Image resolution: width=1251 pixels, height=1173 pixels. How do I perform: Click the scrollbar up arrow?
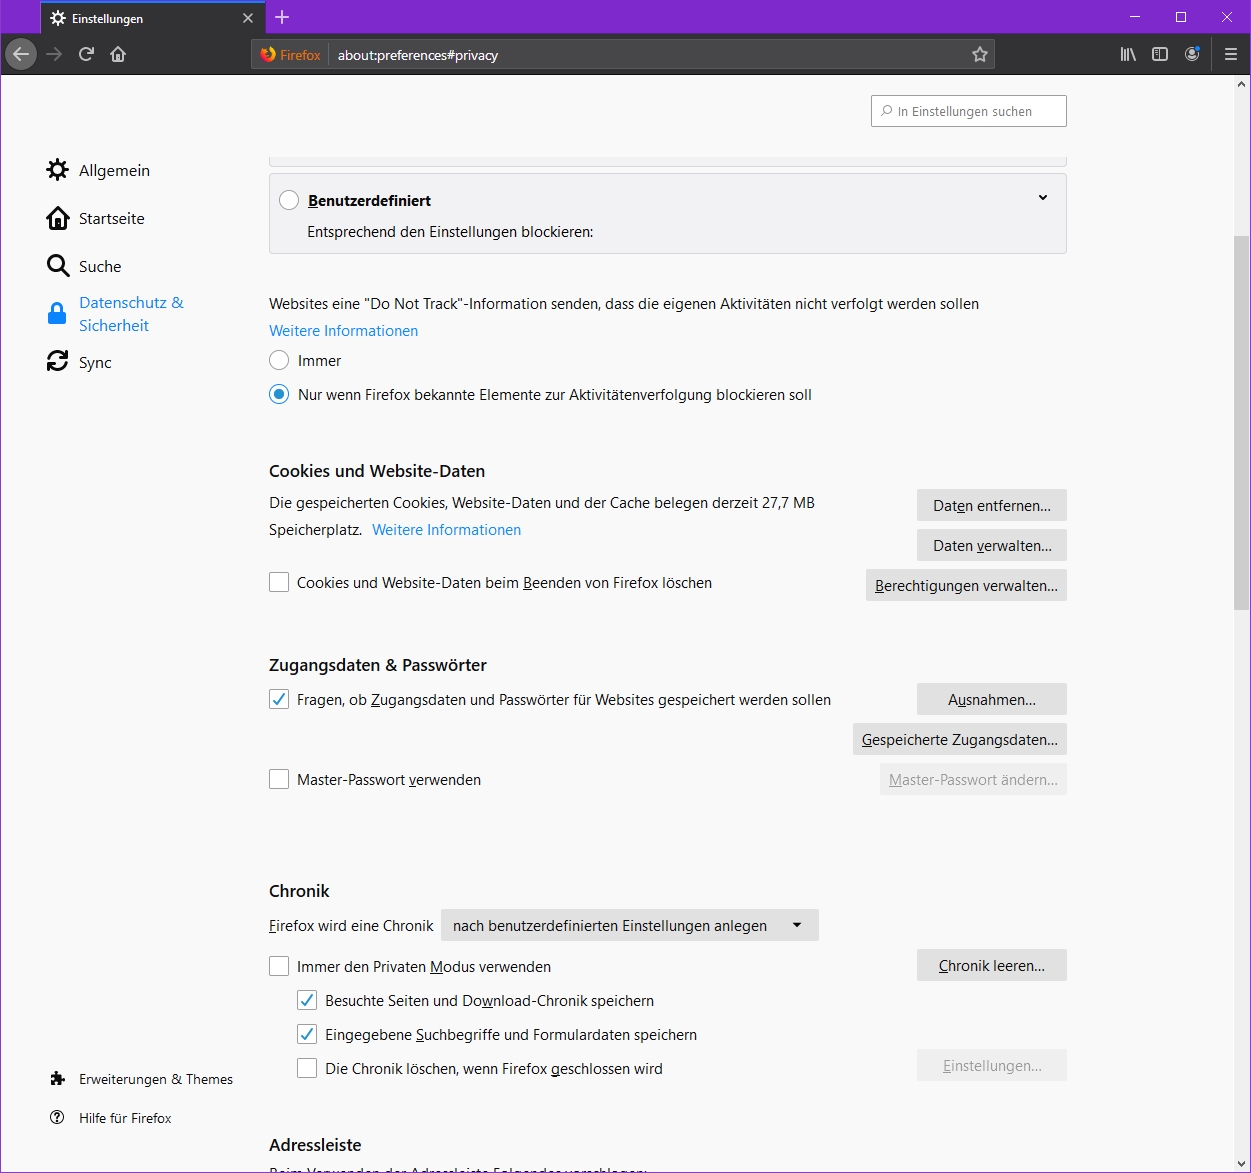pyautogui.click(x=1241, y=85)
